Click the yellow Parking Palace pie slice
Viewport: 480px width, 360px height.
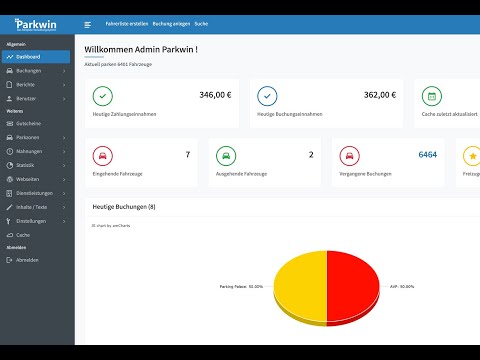click(x=300, y=286)
